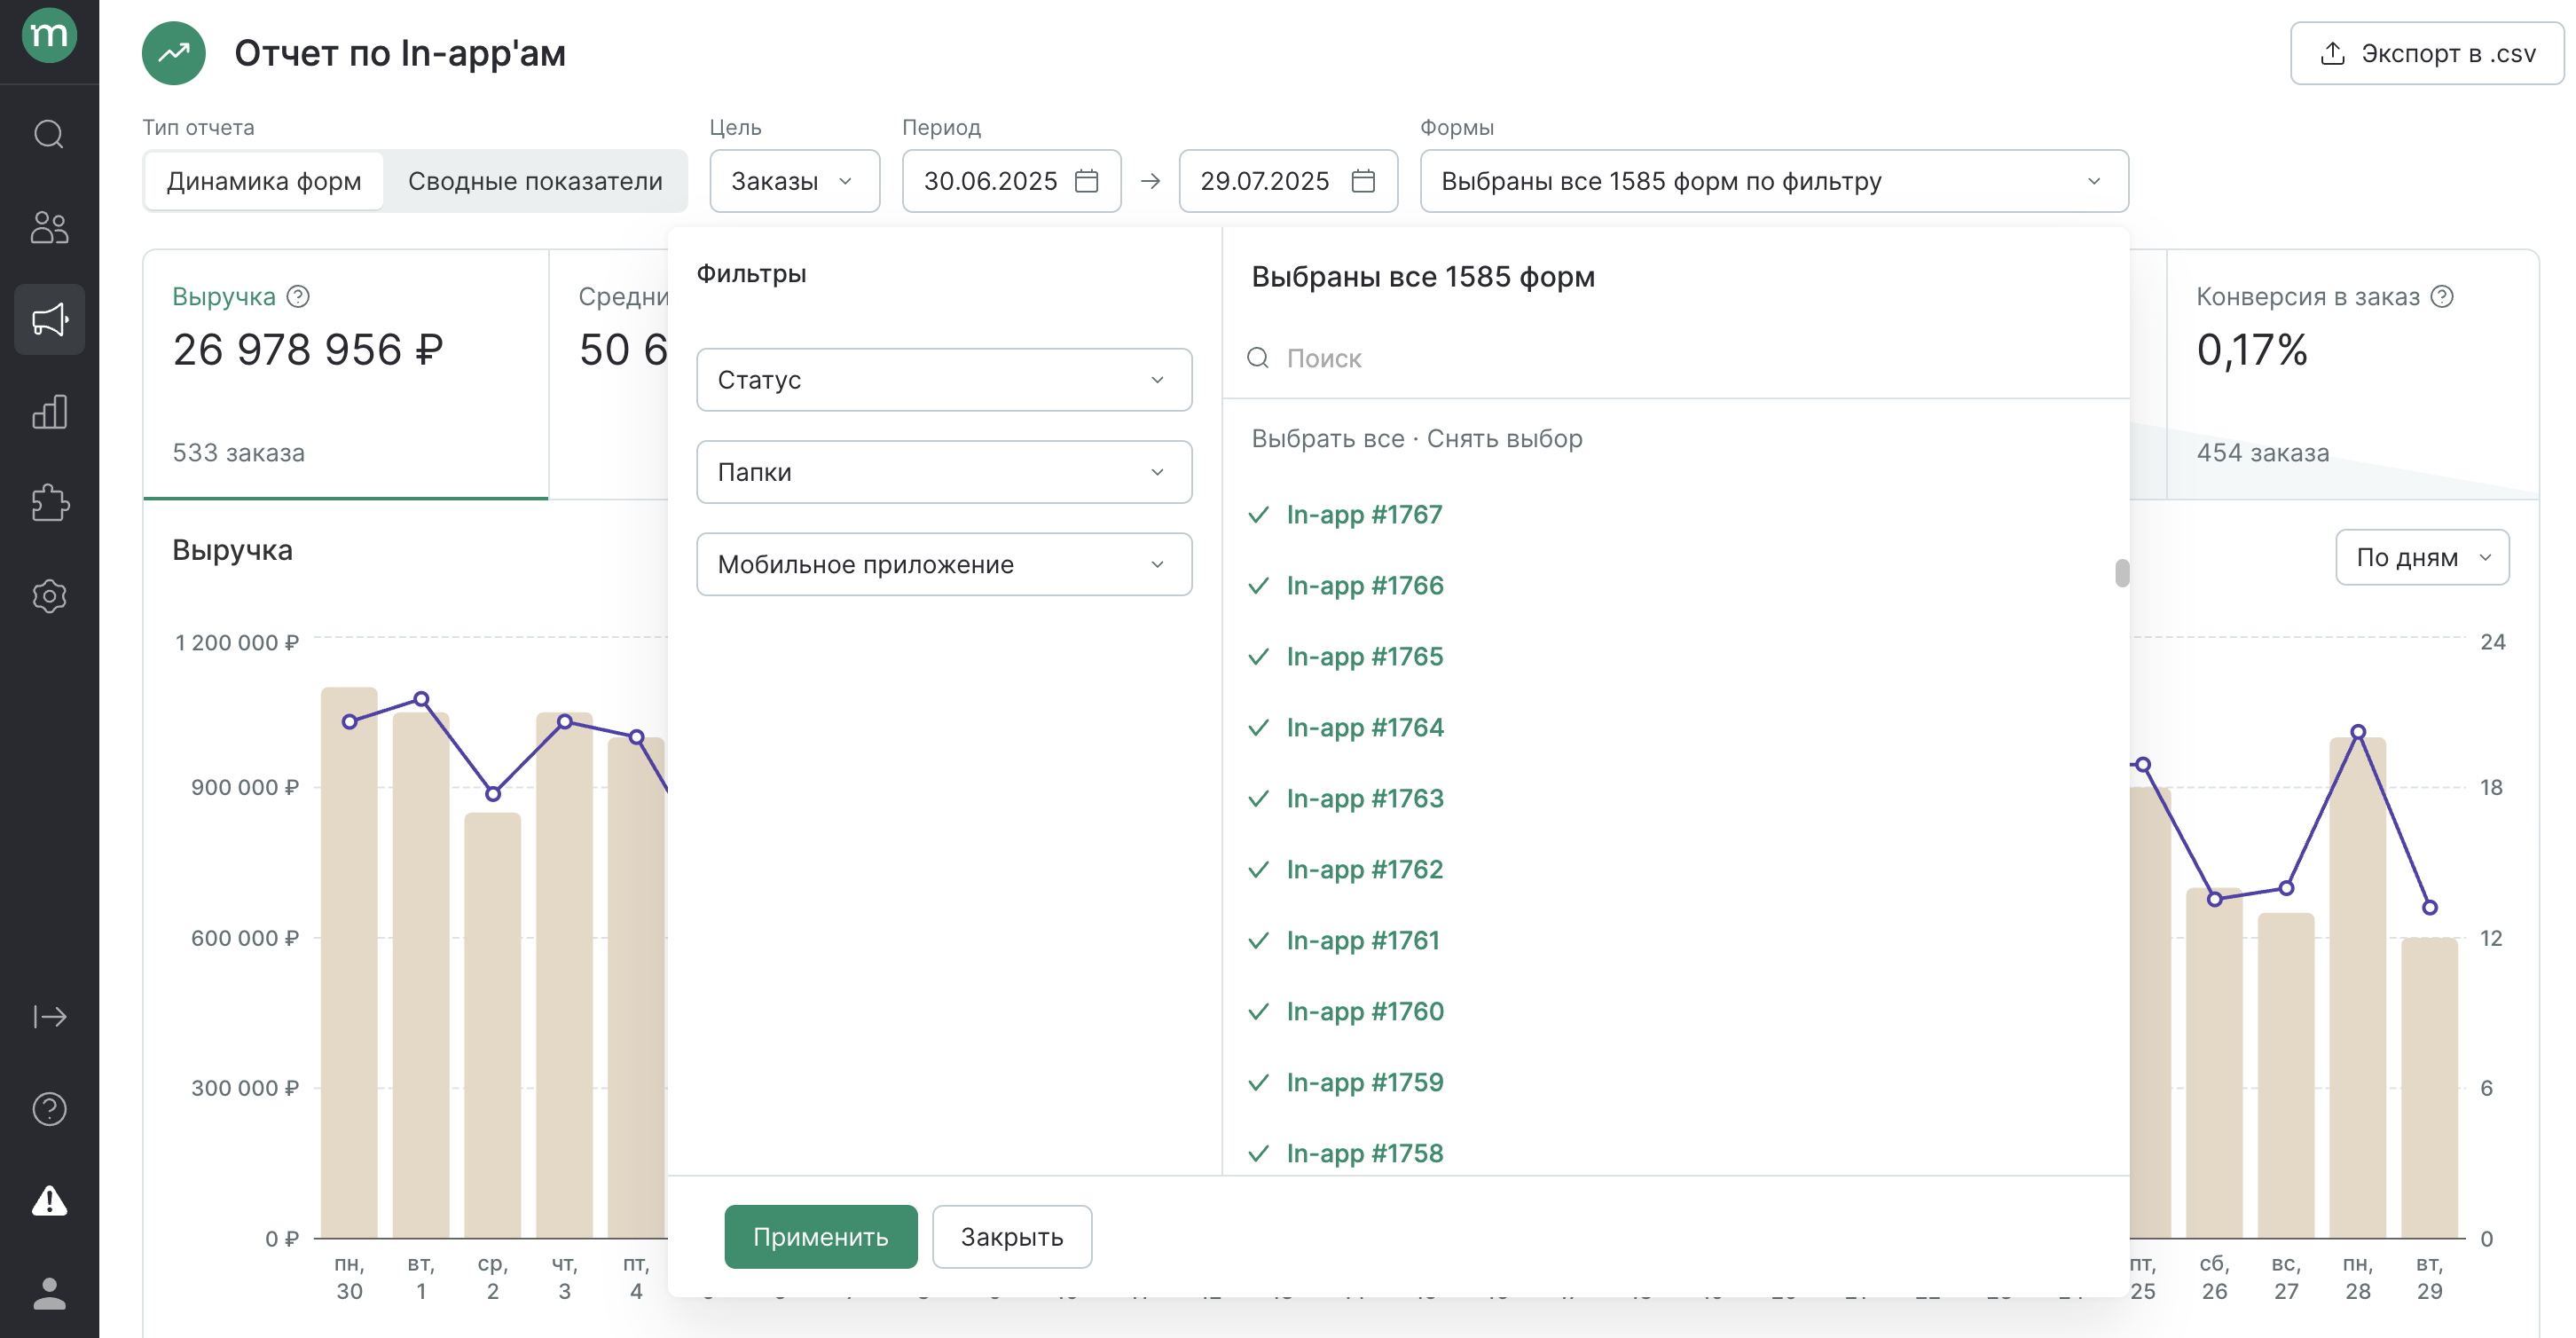Screen dimensions: 2576x1338
Task: Uncheck In-app #1763
Action: coord(1345,799)
